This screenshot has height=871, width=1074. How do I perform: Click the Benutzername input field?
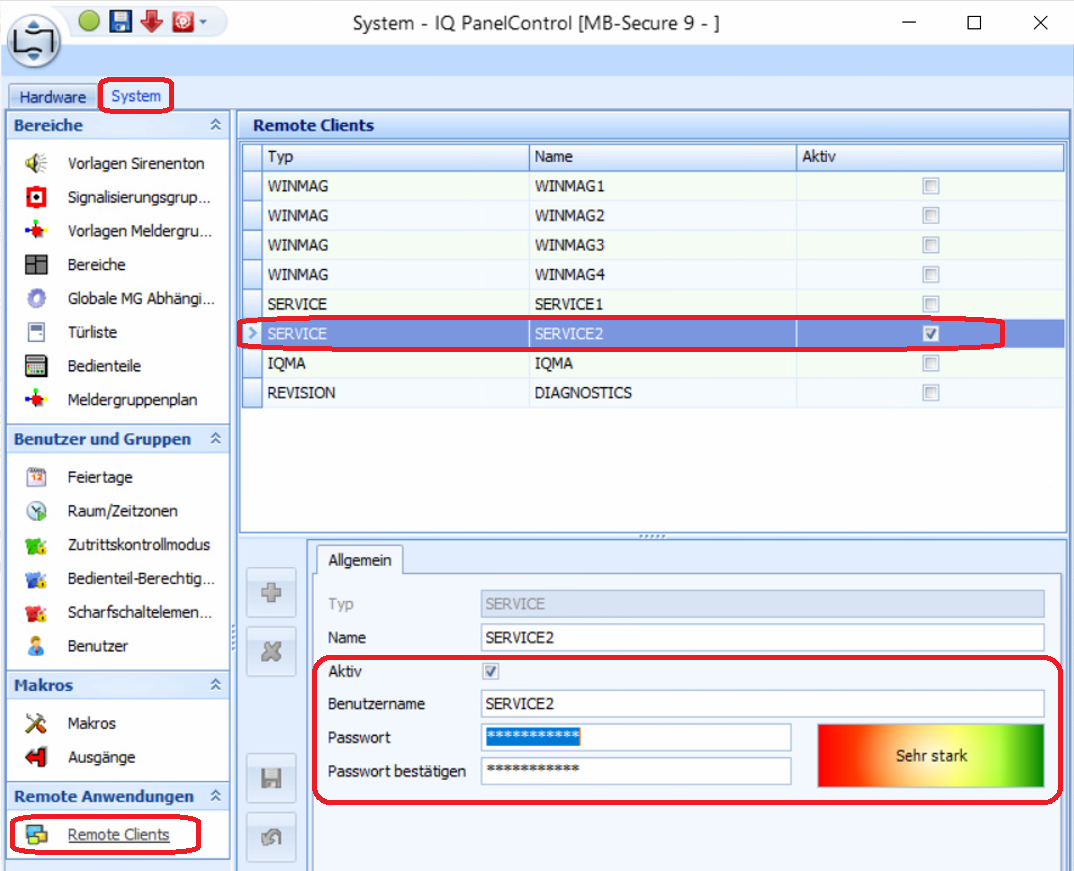[762, 703]
